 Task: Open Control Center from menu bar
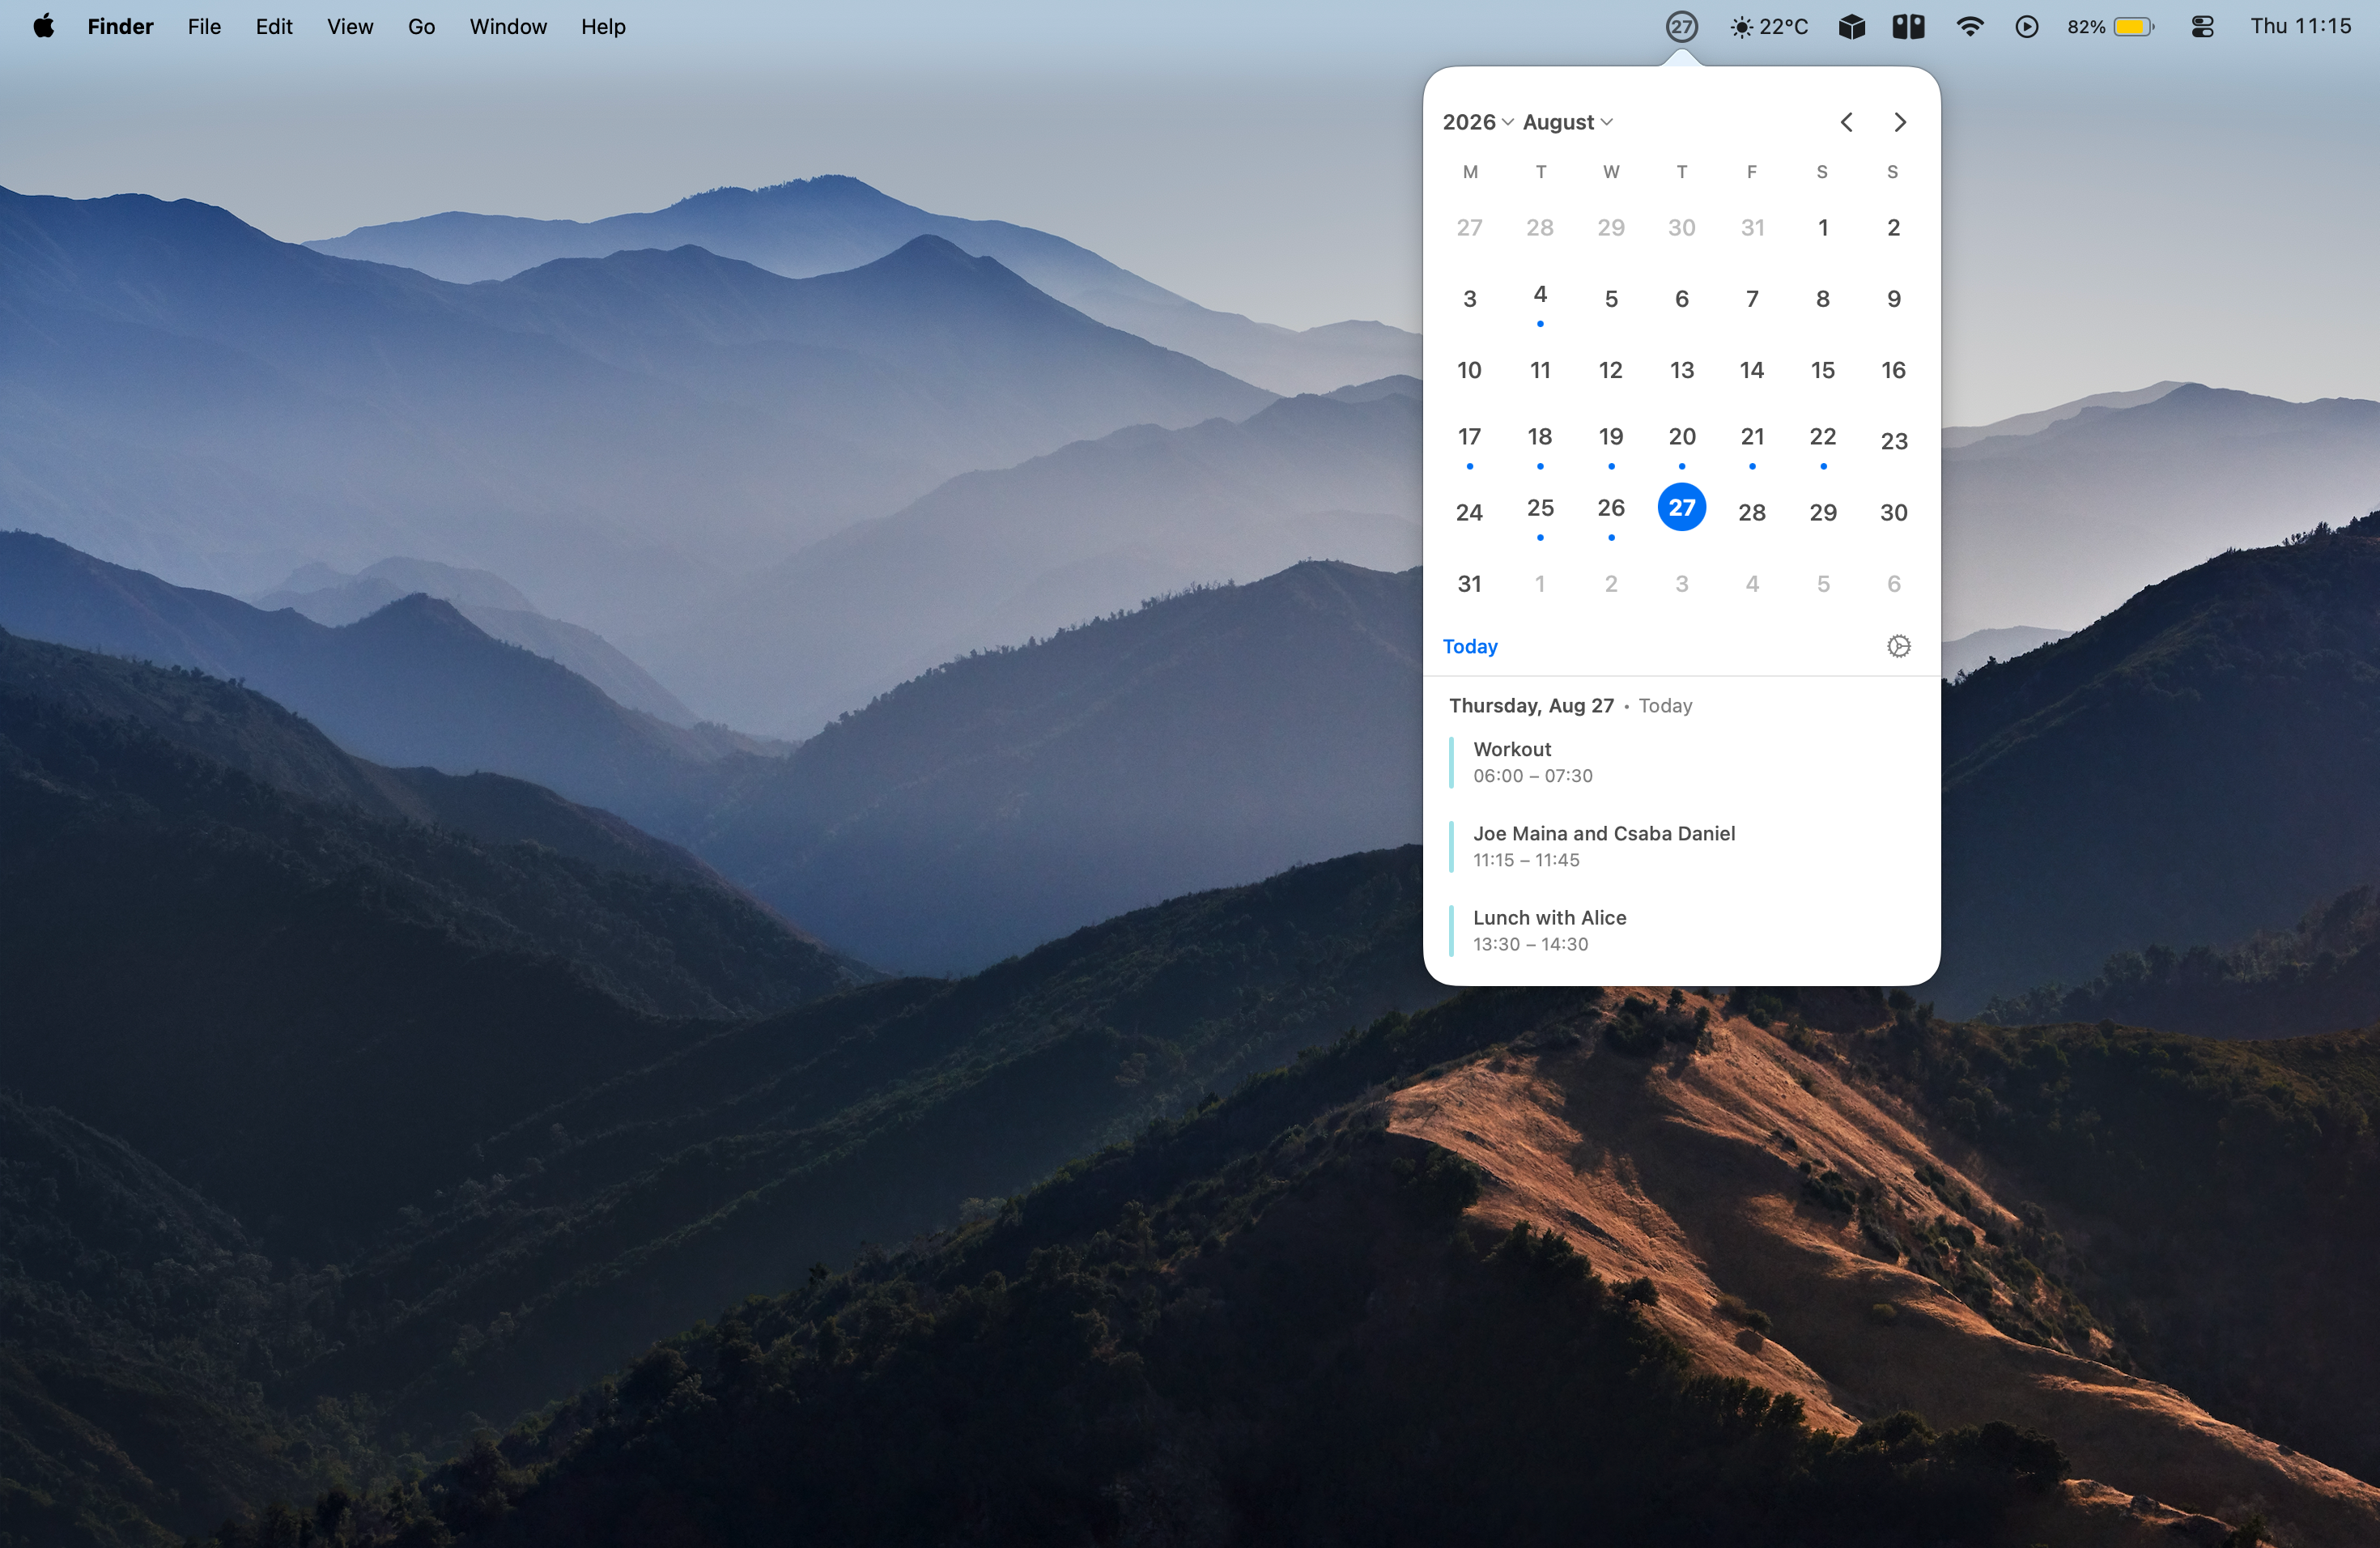(2201, 27)
